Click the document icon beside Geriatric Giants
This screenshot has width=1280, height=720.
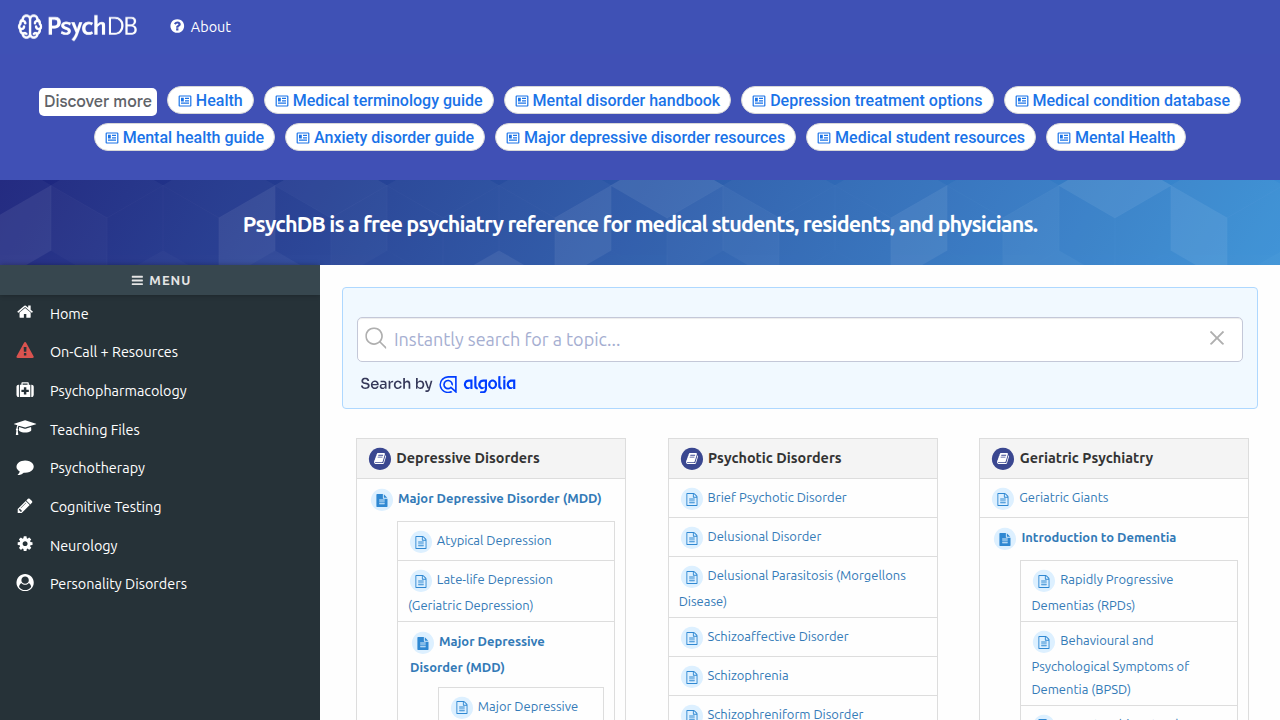[x=1003, y=498]
